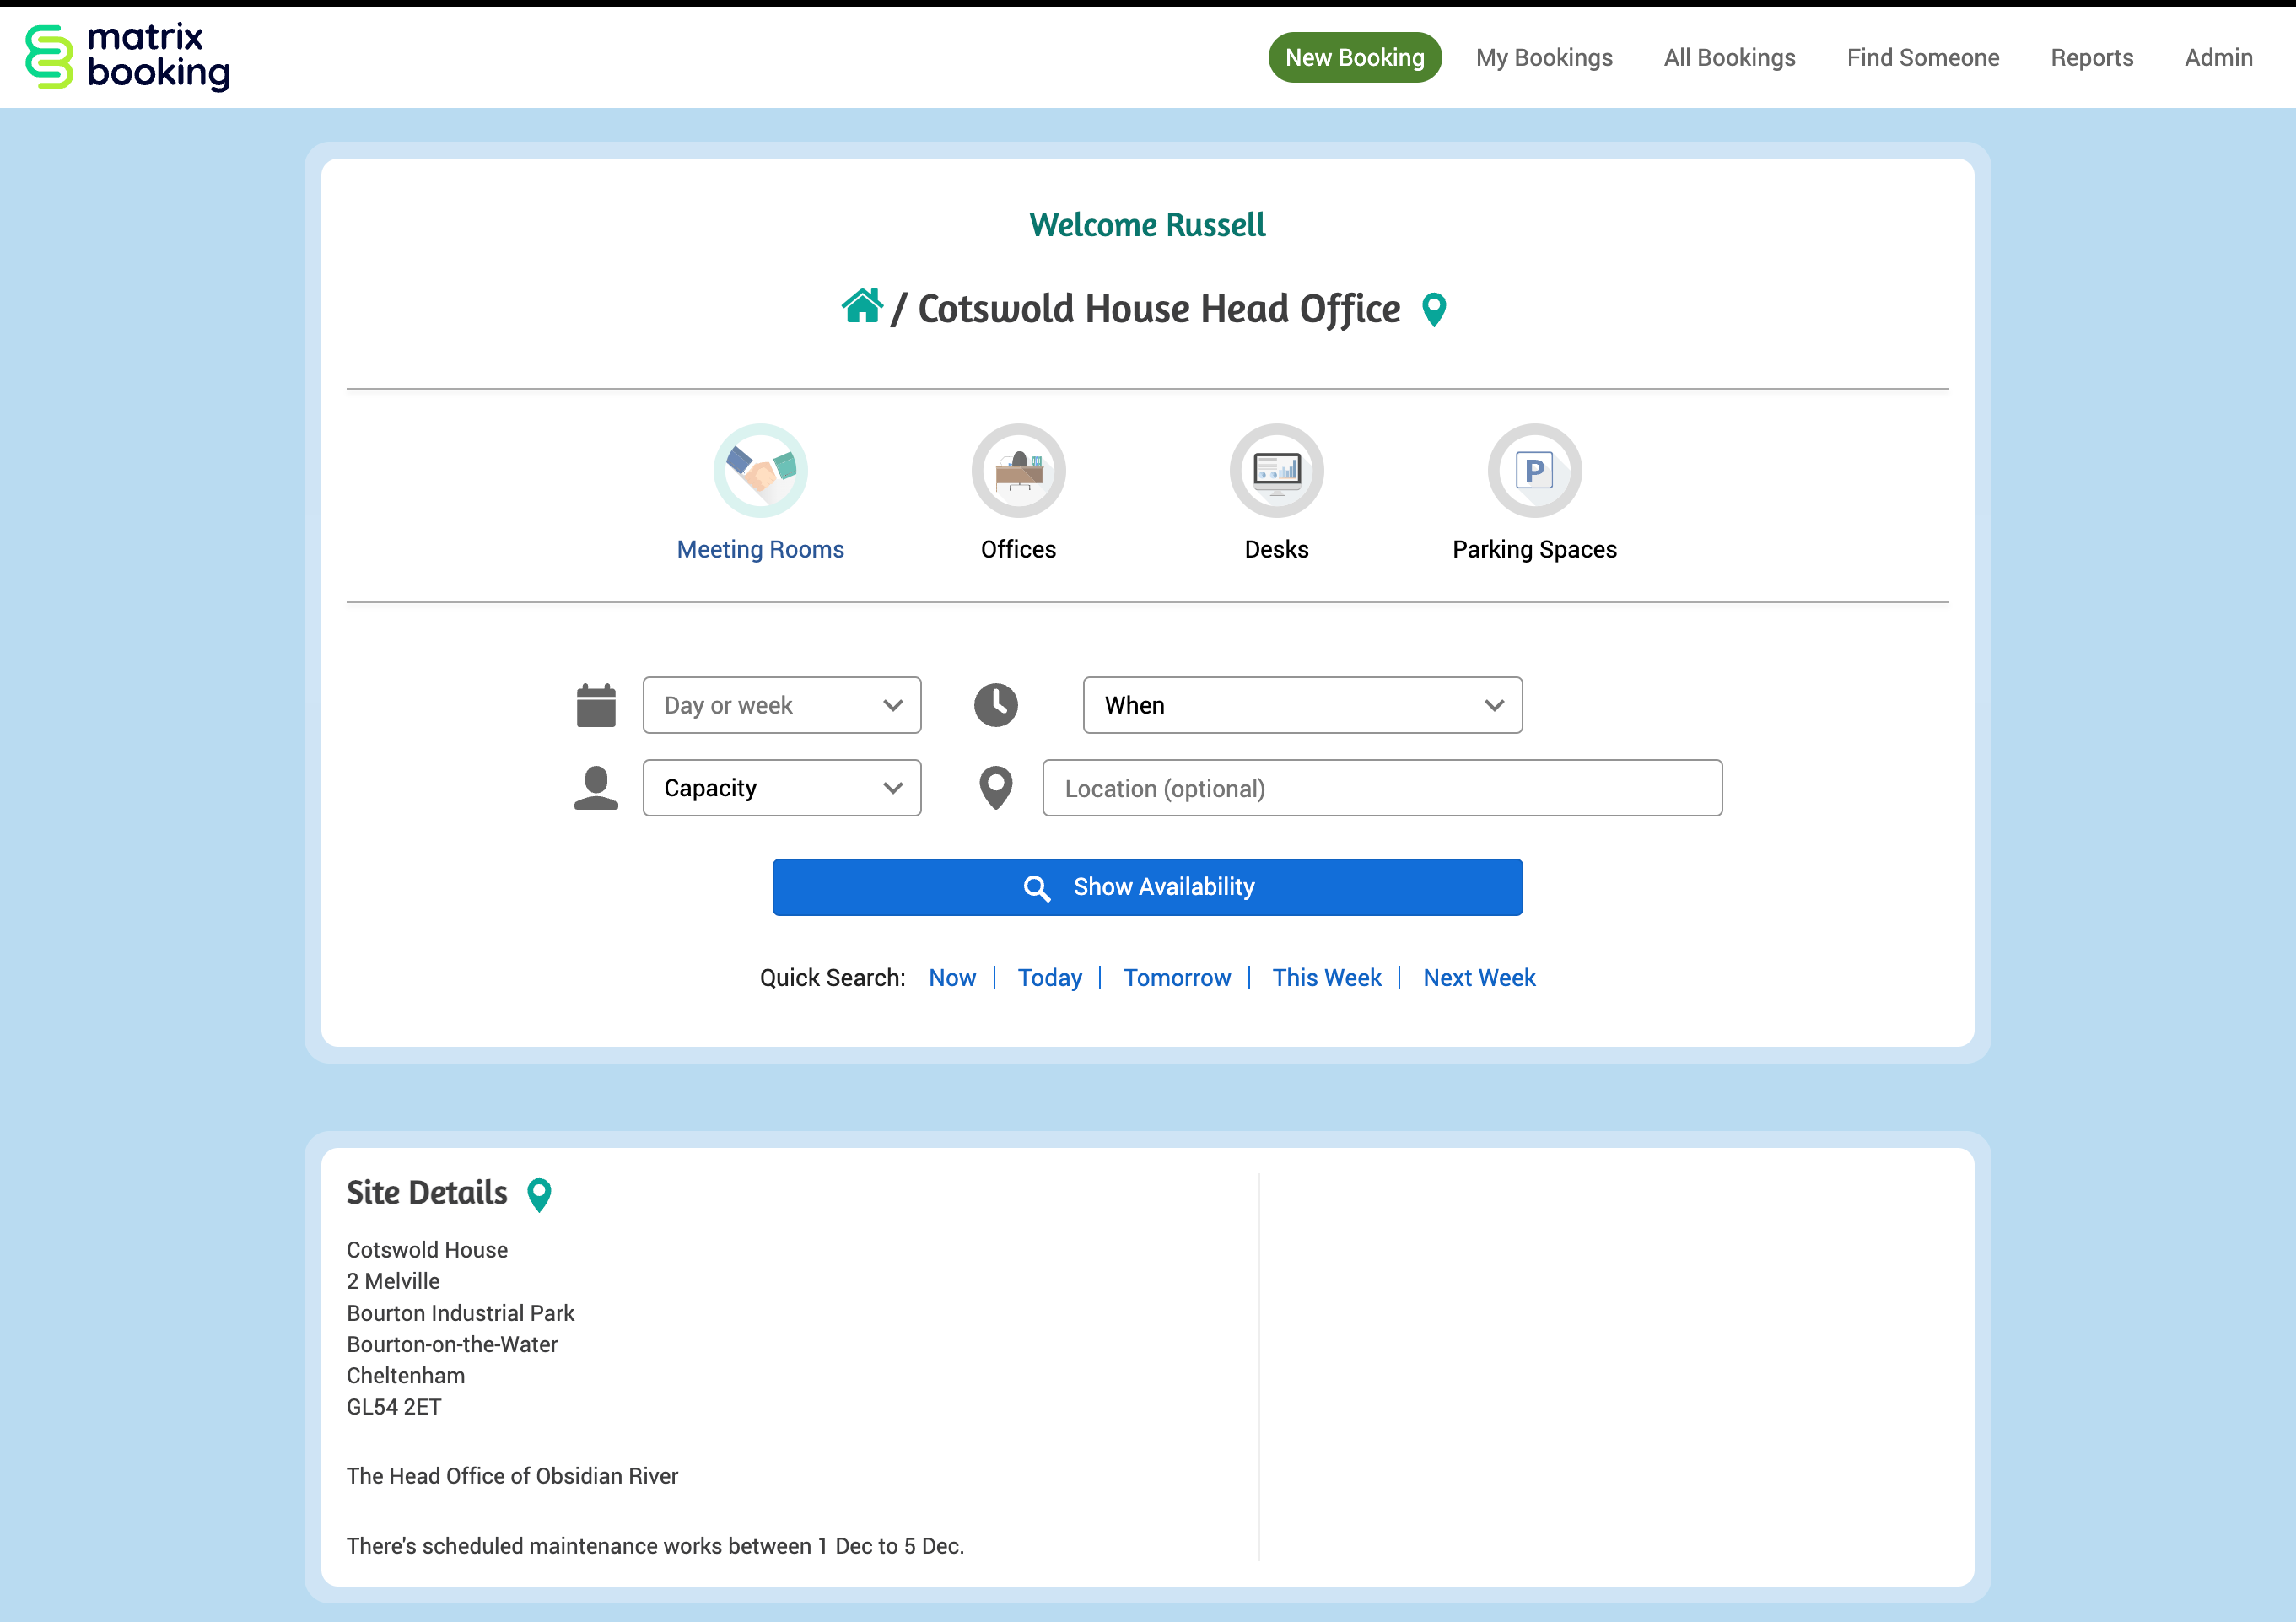Click the Next Week quick search link
Viewport: 2296px width, 1622px height.
pyautogui.click(x=1479, y=977)
